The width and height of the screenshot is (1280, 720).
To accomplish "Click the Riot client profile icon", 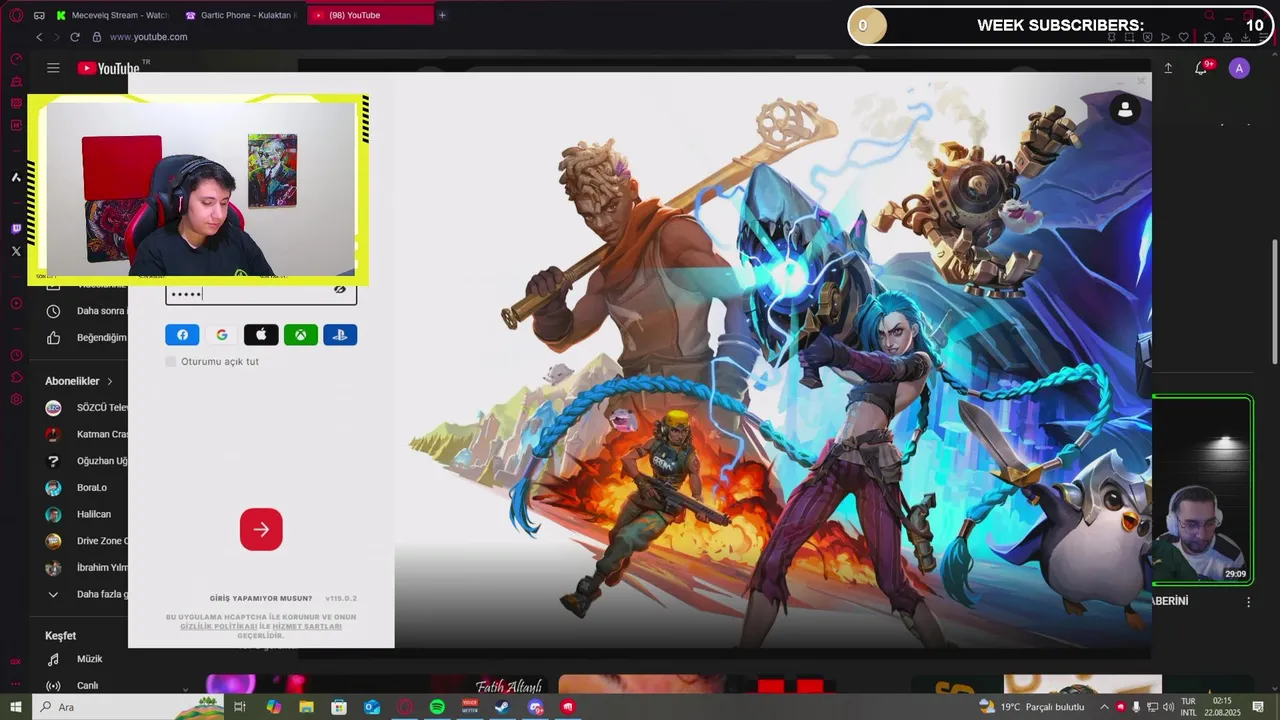I will (1125, 110).
